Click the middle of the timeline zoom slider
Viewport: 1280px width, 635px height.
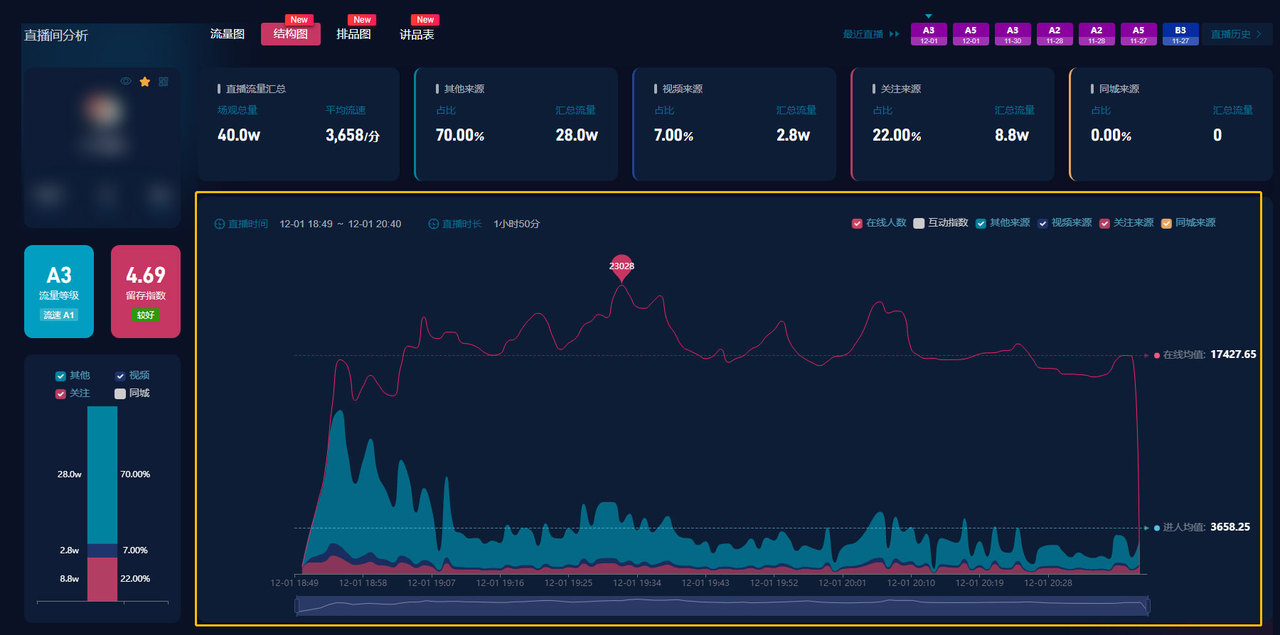pyautogui.click(x=722, y=605)
